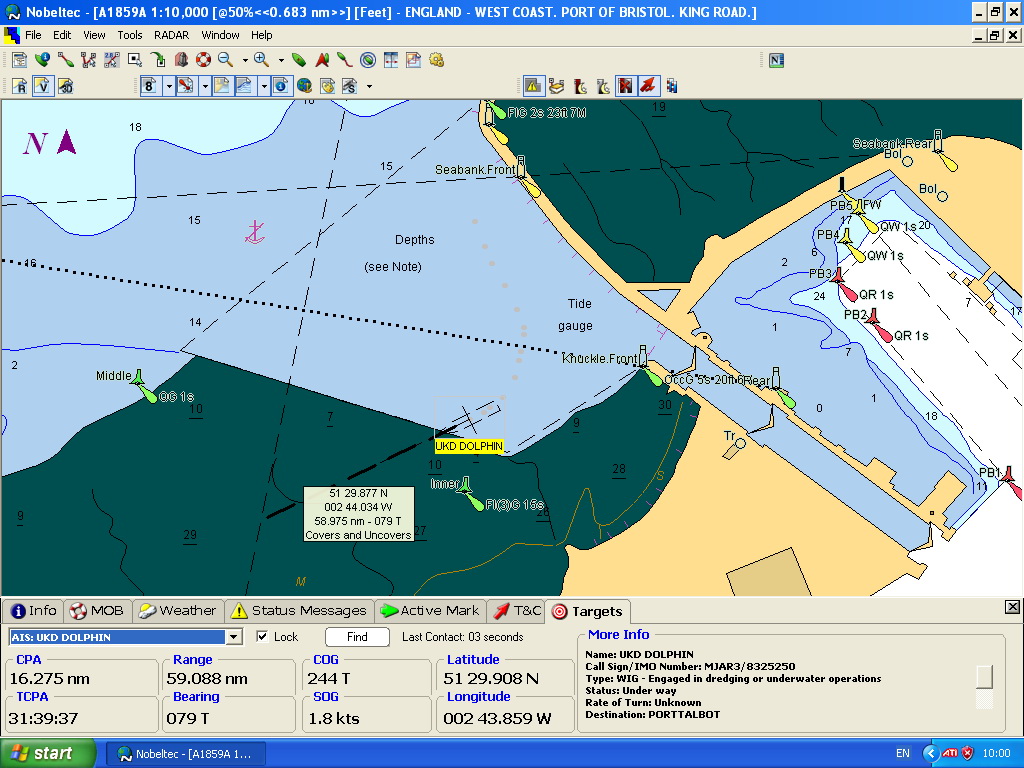The width and height of the screenshot is (1024, 768).
Task: Open the S chart icon dropdown arrow
Action: pos(369,86)
